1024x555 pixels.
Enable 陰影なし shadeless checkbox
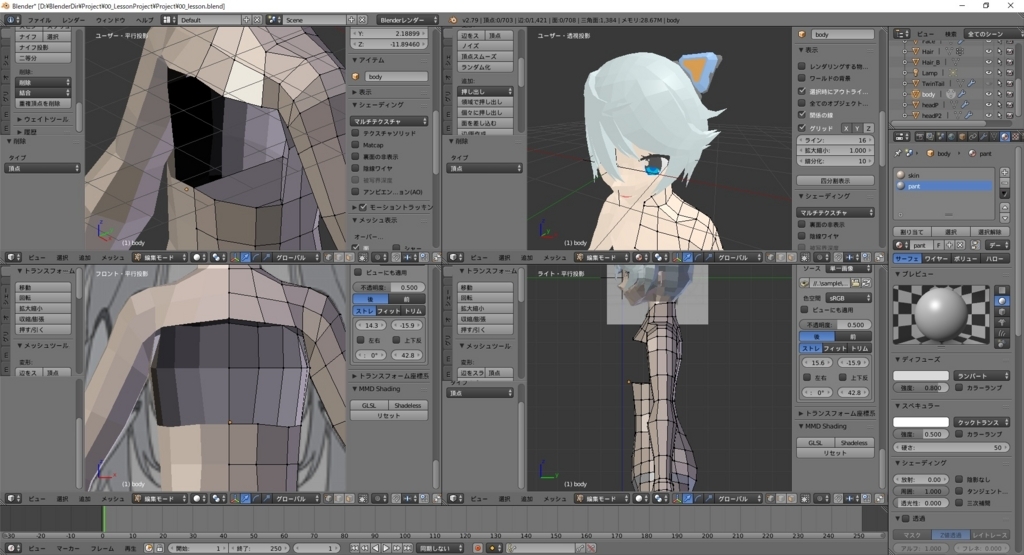(x=959, y=479)
